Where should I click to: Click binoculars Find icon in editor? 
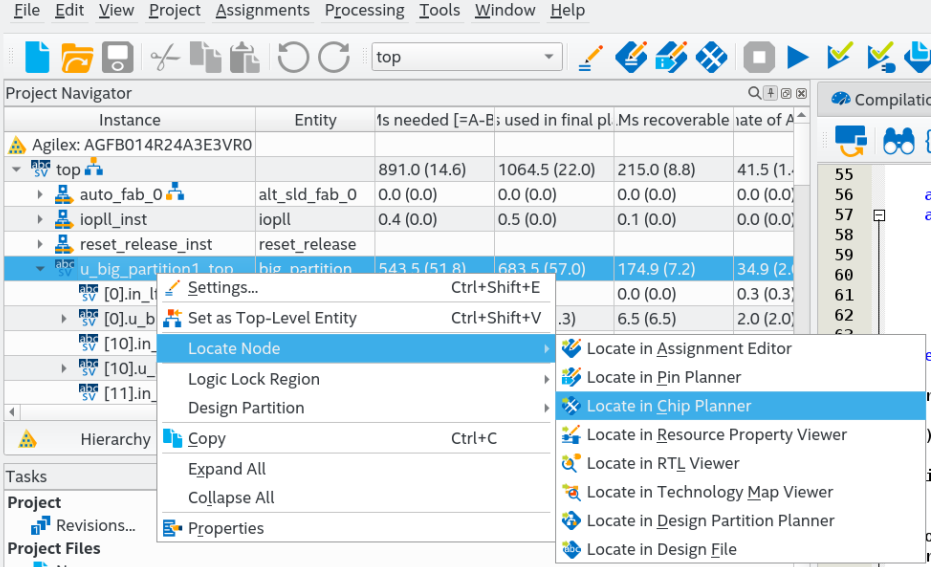[898, 142]
